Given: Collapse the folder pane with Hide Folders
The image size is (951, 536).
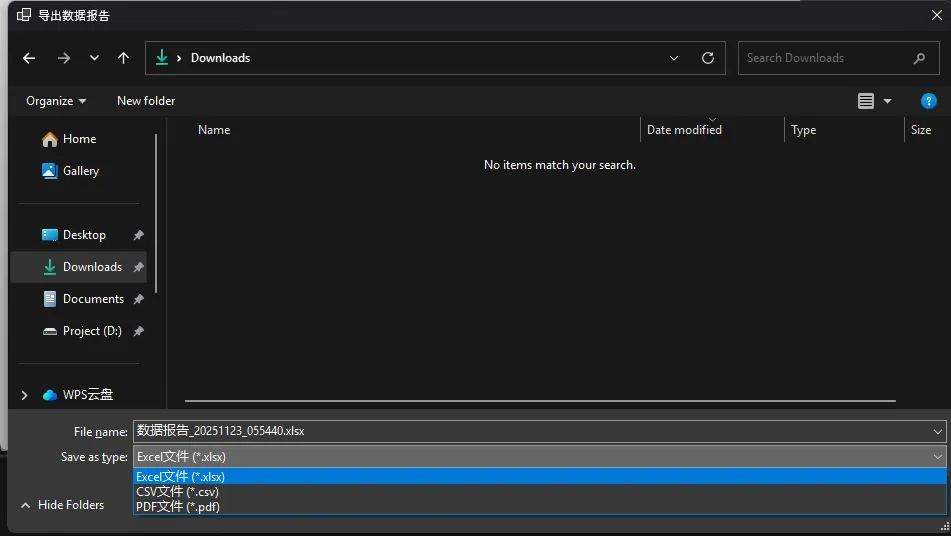Looking at the screenshot, I should tap(62, 505).
